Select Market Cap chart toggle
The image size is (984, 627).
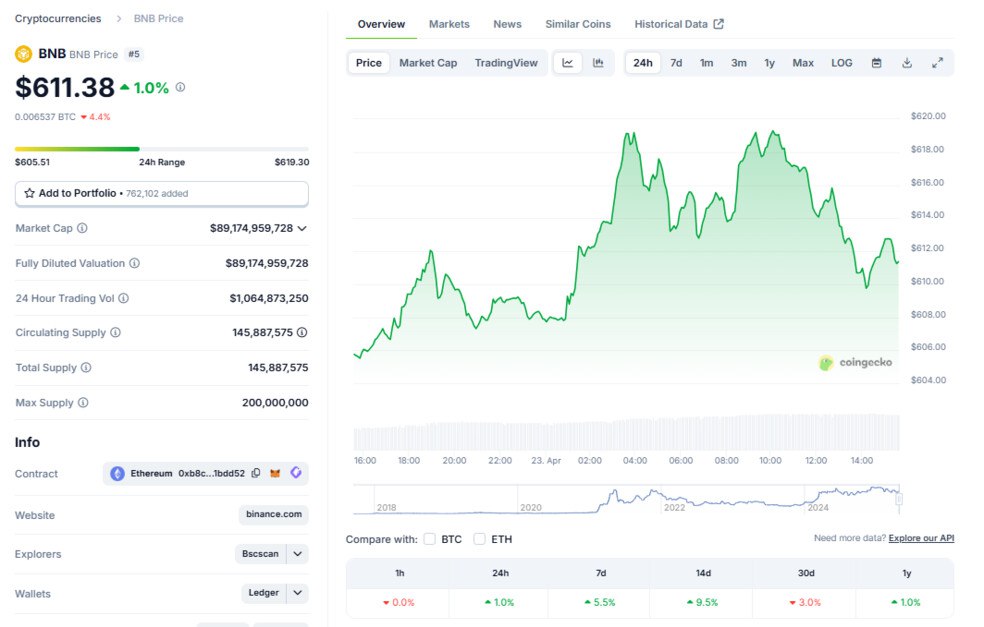point(428,63)
